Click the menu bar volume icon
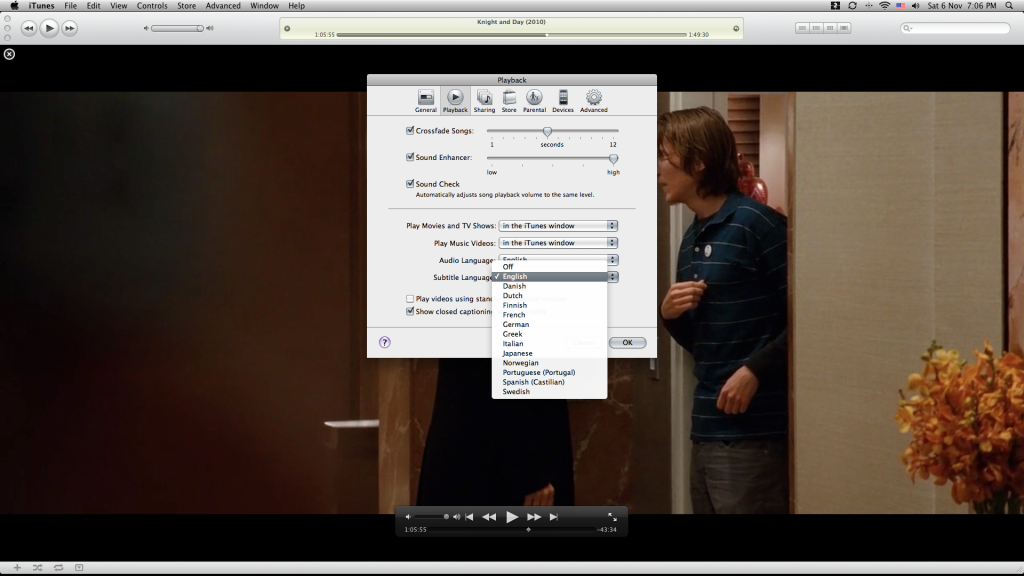The width and height of the screenshot is (1024, 576). pyautogui.click(x=915, y=6)
